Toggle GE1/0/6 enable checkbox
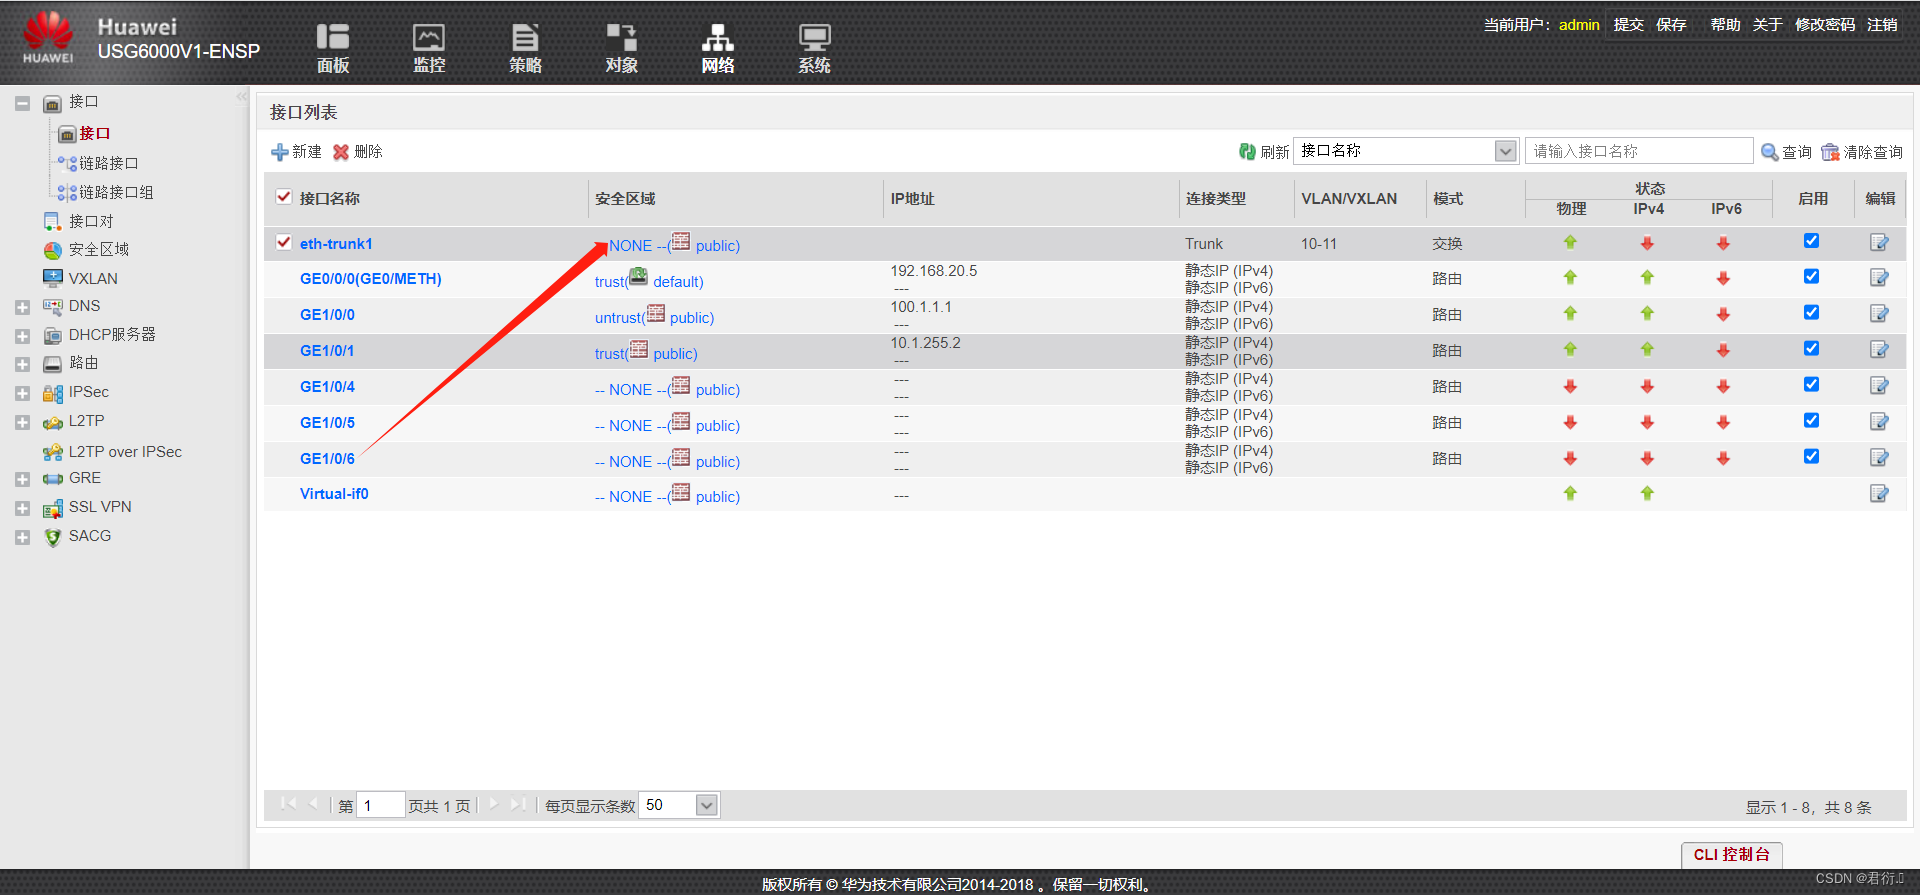This screenshot has width=1920, height=895. (1811, 457)
